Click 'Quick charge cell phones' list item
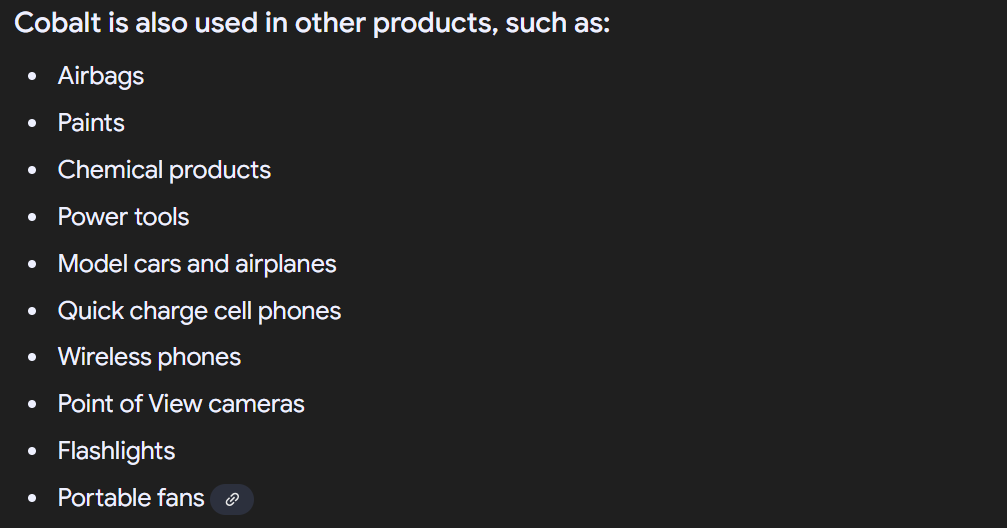1007x528 pixels. click(x=199, y=311)
